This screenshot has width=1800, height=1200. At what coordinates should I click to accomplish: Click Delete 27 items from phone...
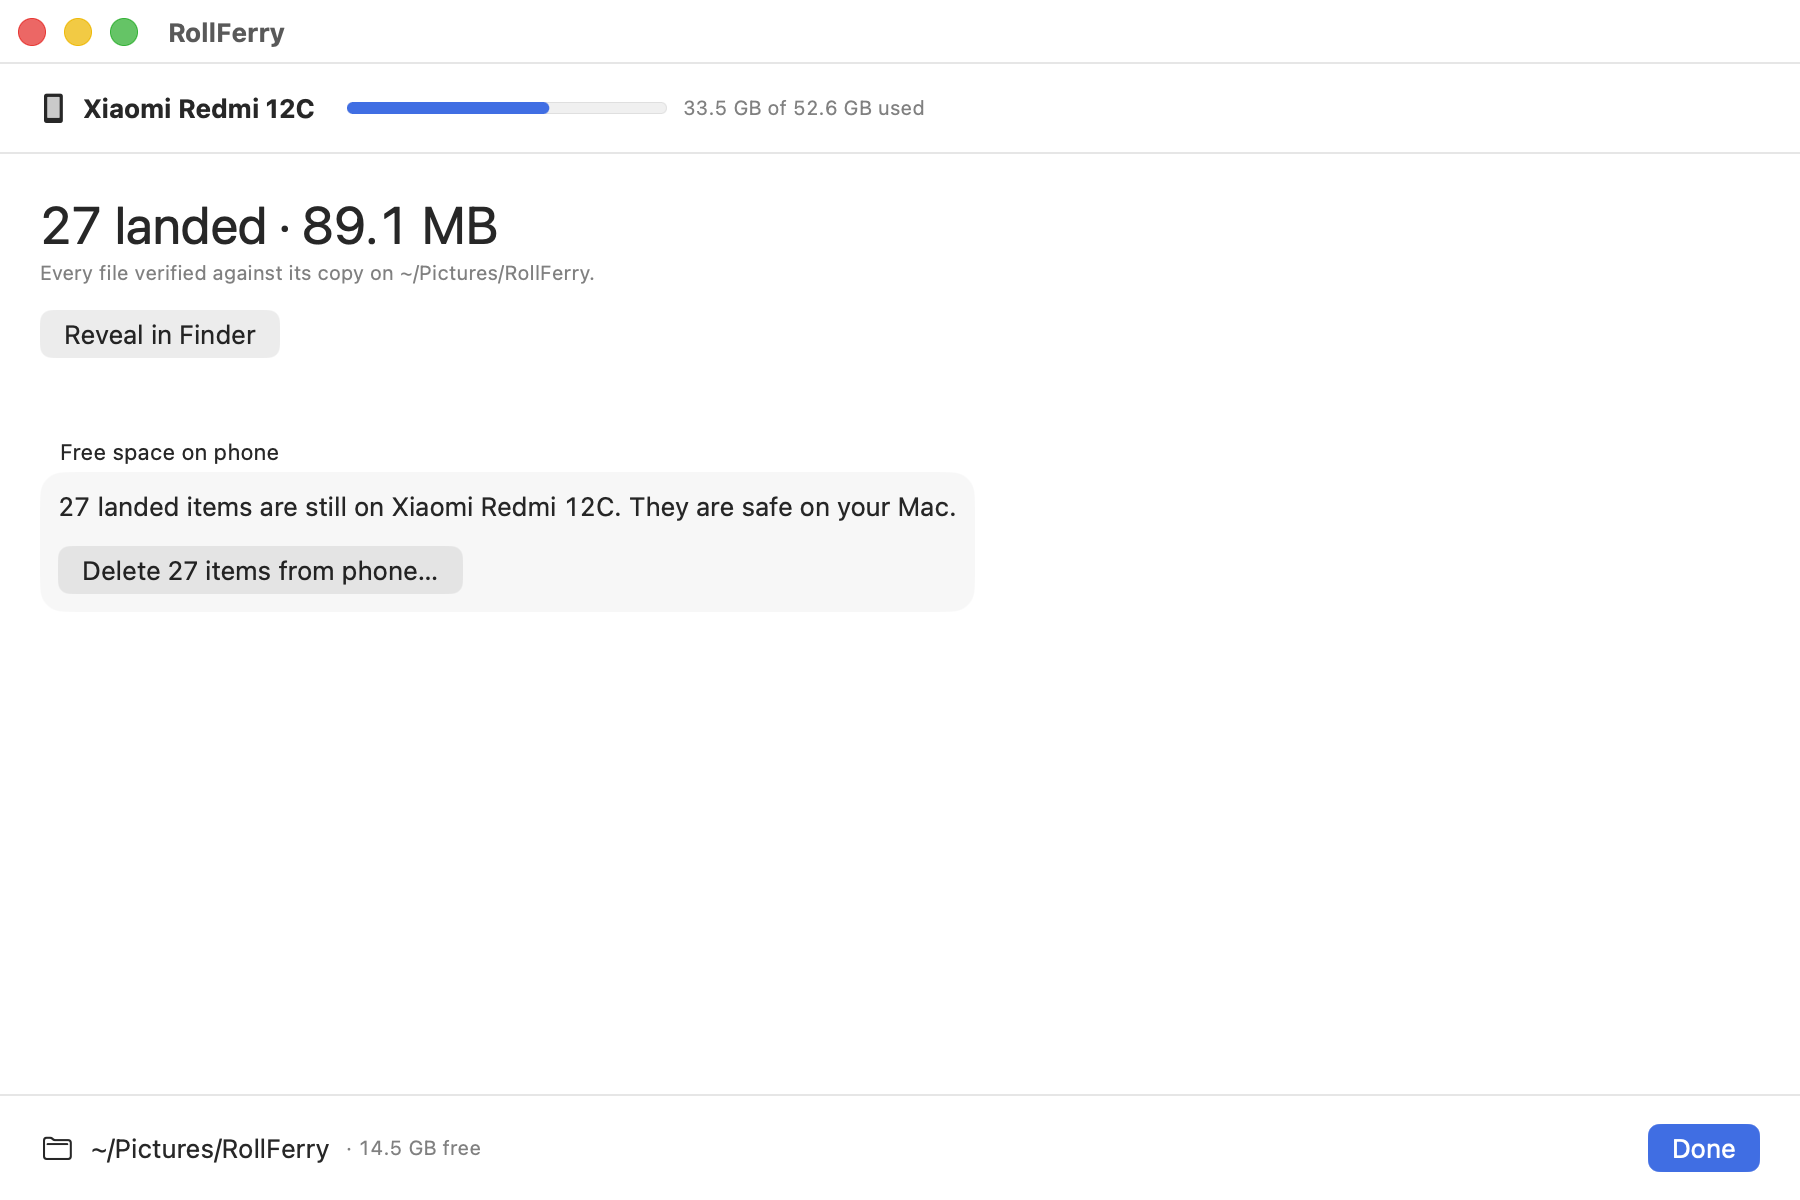click(x=260, y=570)
